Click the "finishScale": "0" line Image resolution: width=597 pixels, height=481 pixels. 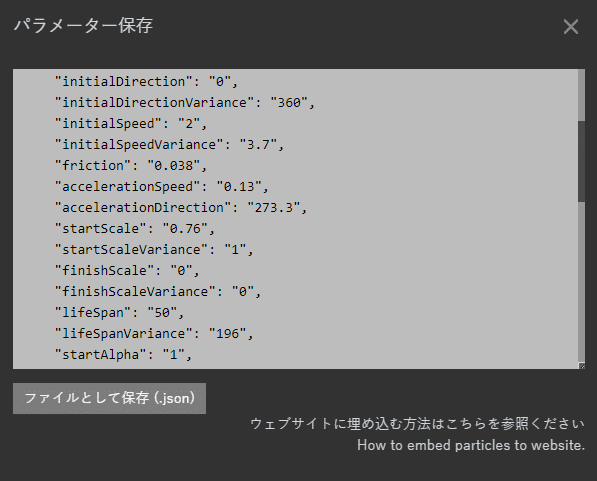tap(127, 270)
